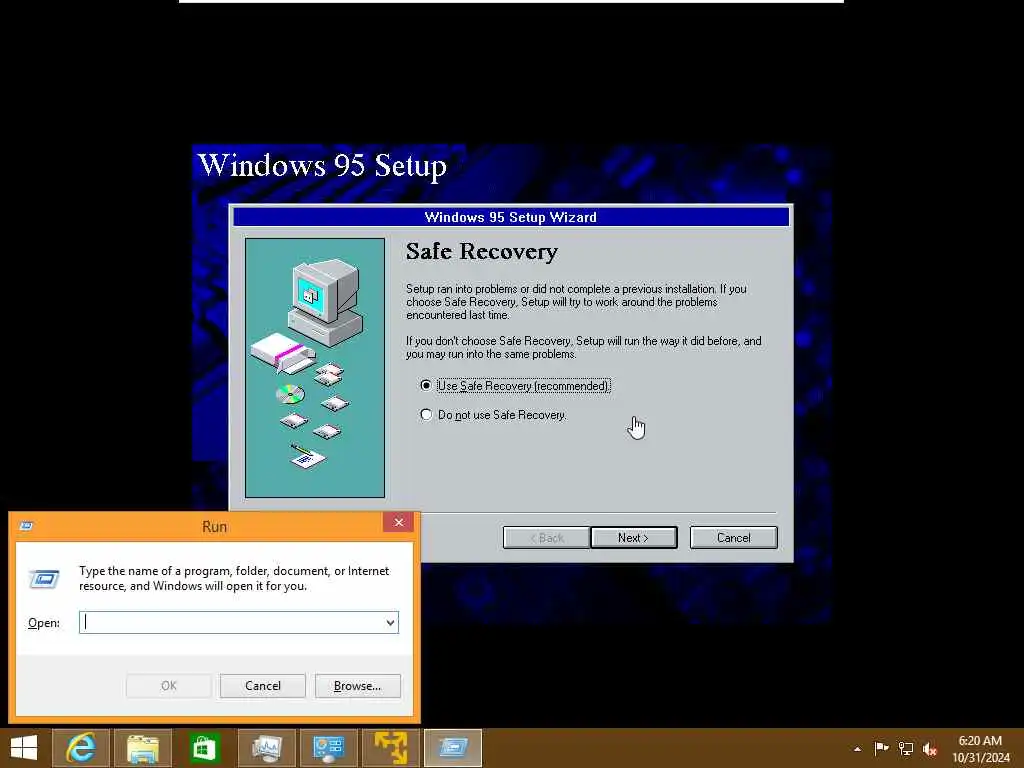The width and height of the screenshot is (1024, 768).
Task: Open File Explorer from taskbar
Action: pyautogui.click(x=142, y=748)
